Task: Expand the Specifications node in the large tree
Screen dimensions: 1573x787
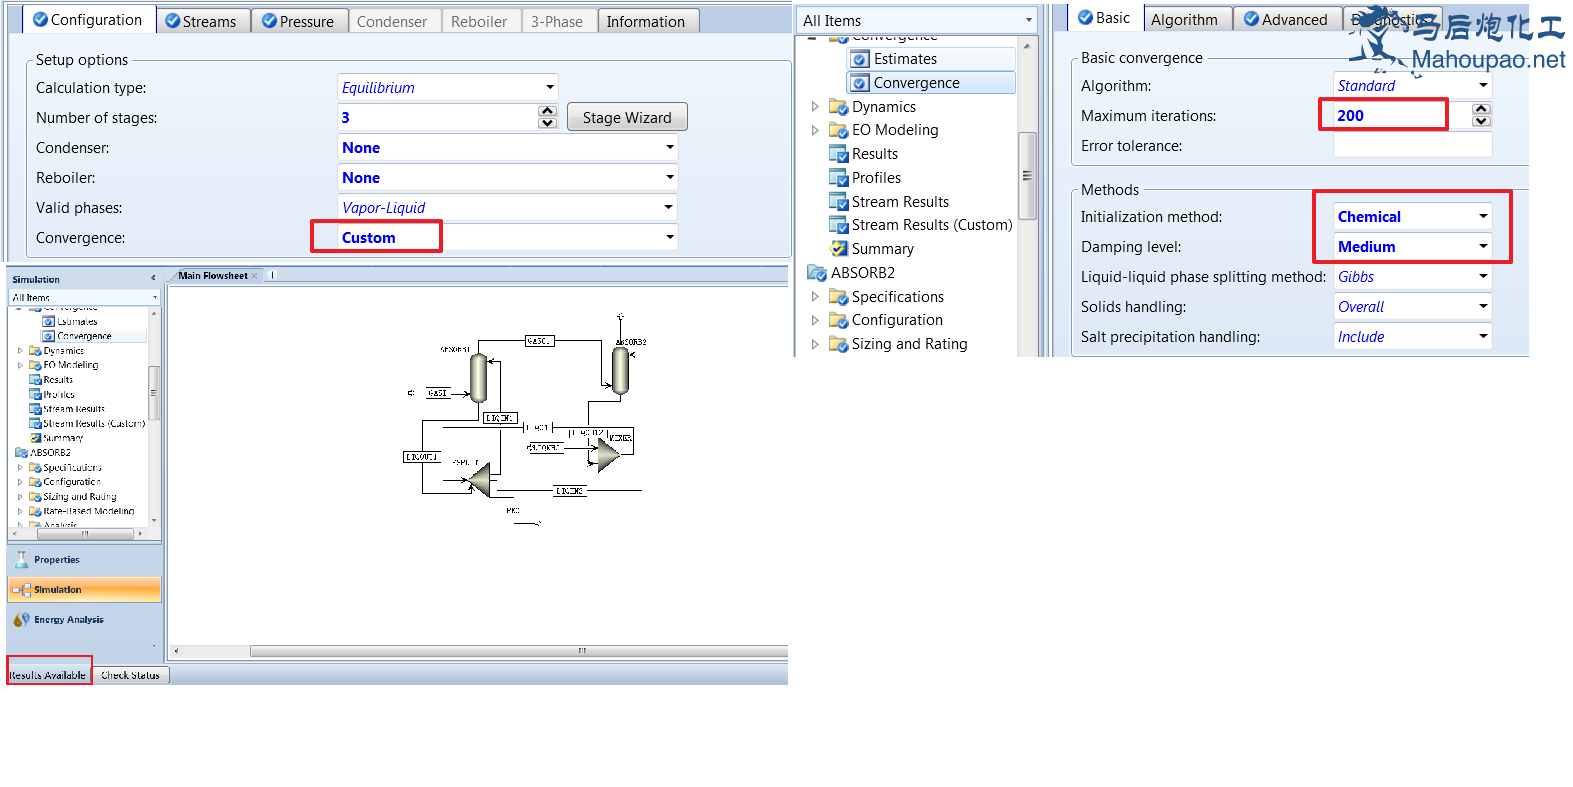Action: point(815,297)
